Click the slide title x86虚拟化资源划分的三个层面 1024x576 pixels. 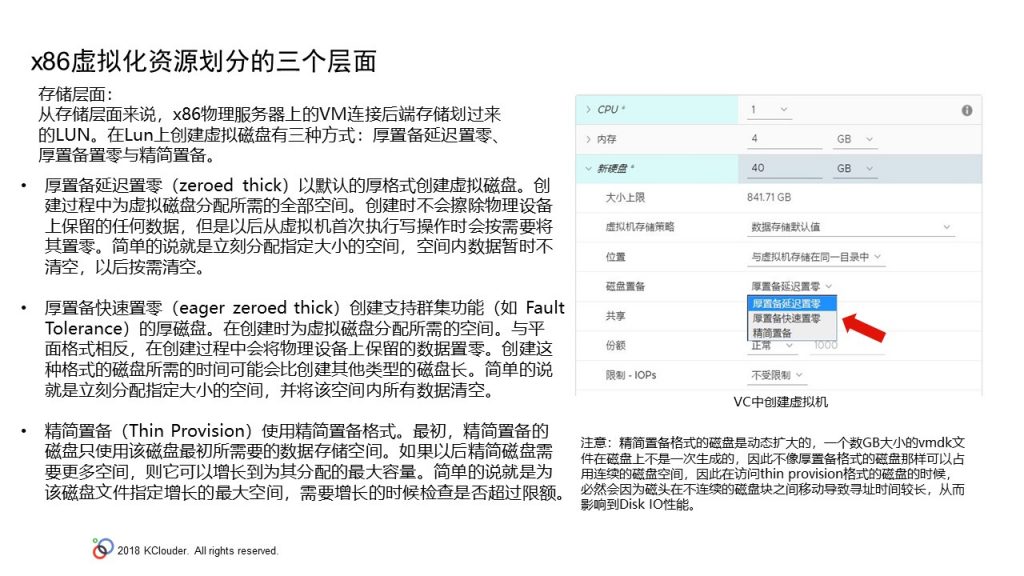pyautogui.click(x=204, y=61)
